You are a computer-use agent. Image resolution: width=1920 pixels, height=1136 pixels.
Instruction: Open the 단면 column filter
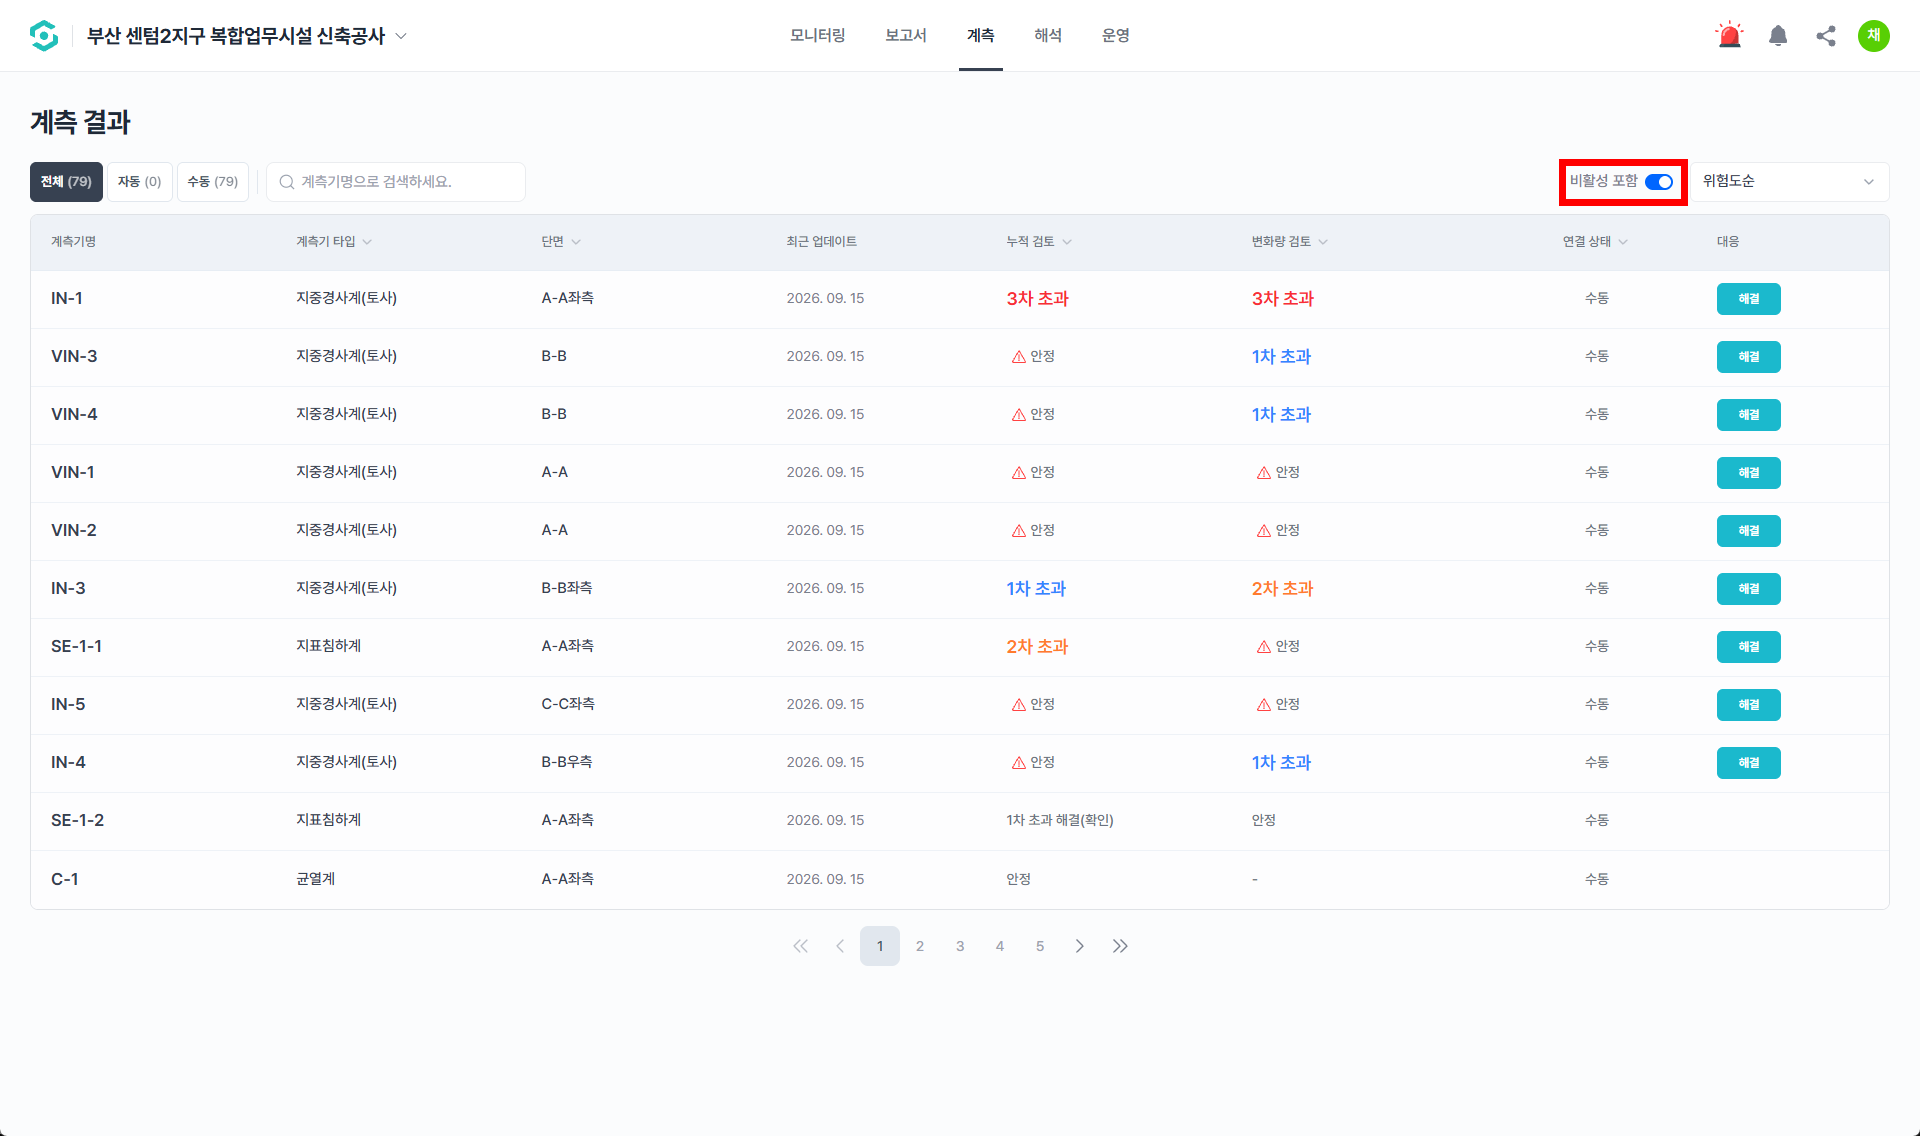pyautogui.click(x=576, y=242)
